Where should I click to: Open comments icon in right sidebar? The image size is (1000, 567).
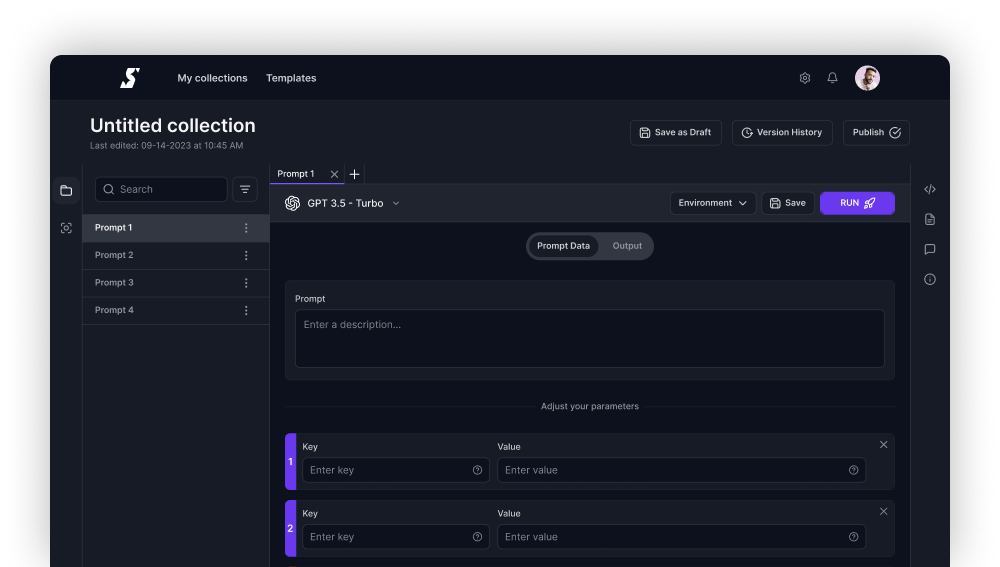[x=930, y=249]
